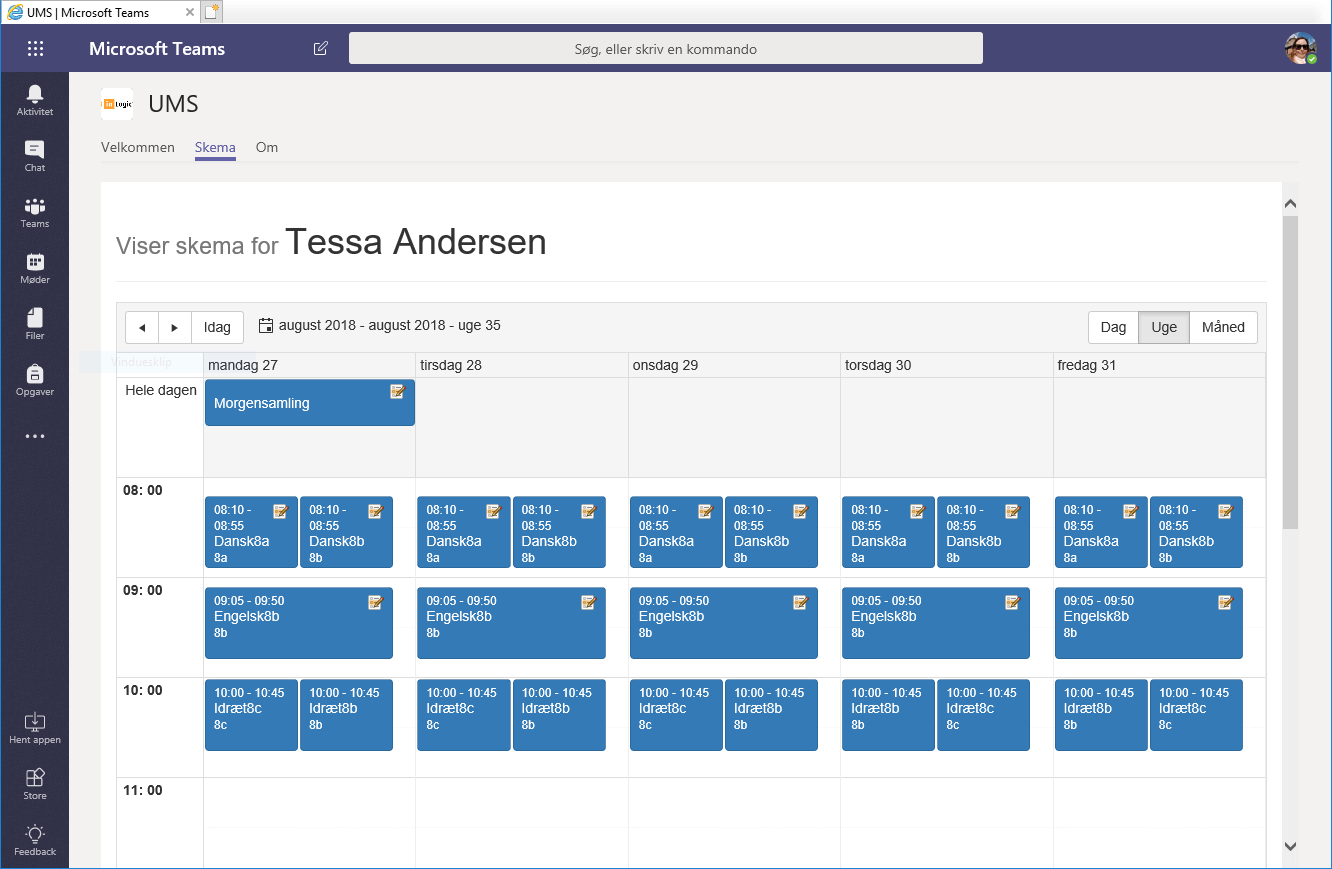The image size is (1332, 869).
Task: Click note icon on Tuesday Dansk8a lesson
Action: 493,512
